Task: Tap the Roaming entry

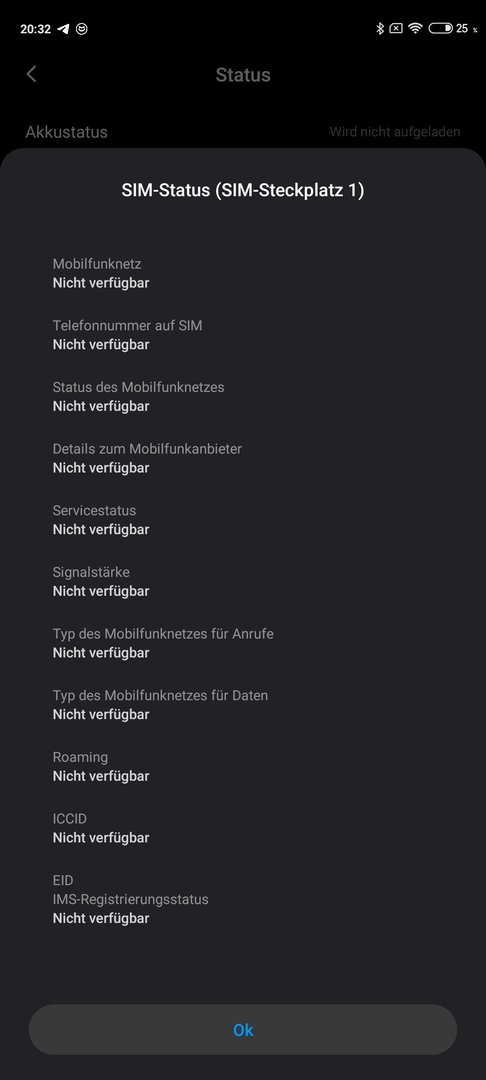Action: pyautogui.click(x=243, y=767)
